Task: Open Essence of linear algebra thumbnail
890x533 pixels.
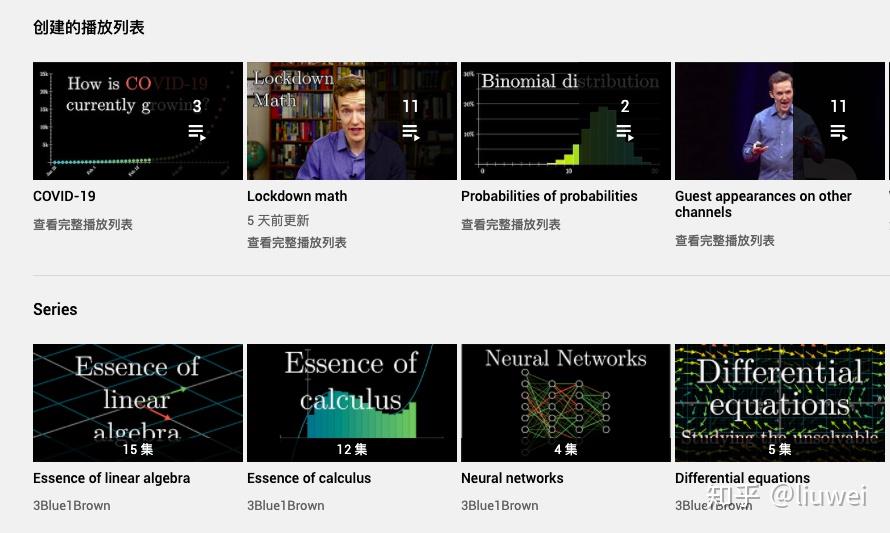Action: pyautogui.click(x=138, y=403)
